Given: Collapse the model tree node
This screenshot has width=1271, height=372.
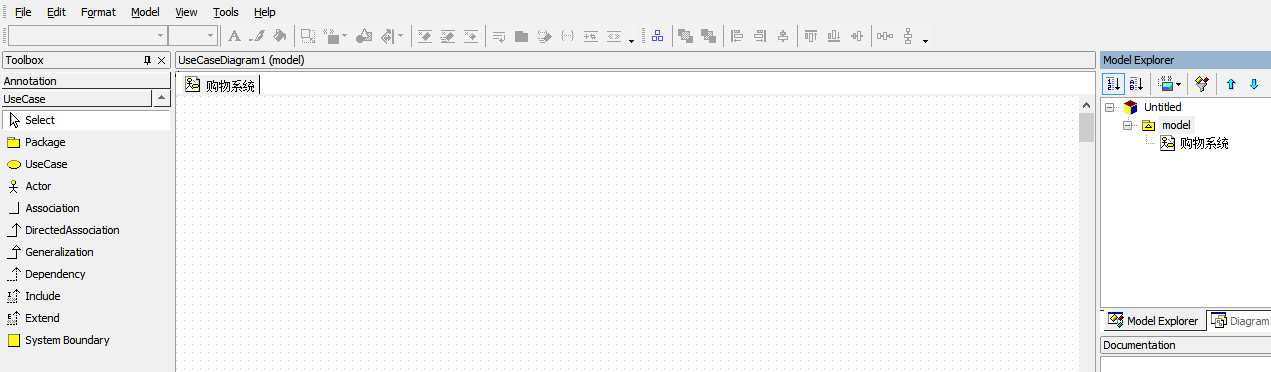Looking at the screenshot, I should pos(1128,125).
